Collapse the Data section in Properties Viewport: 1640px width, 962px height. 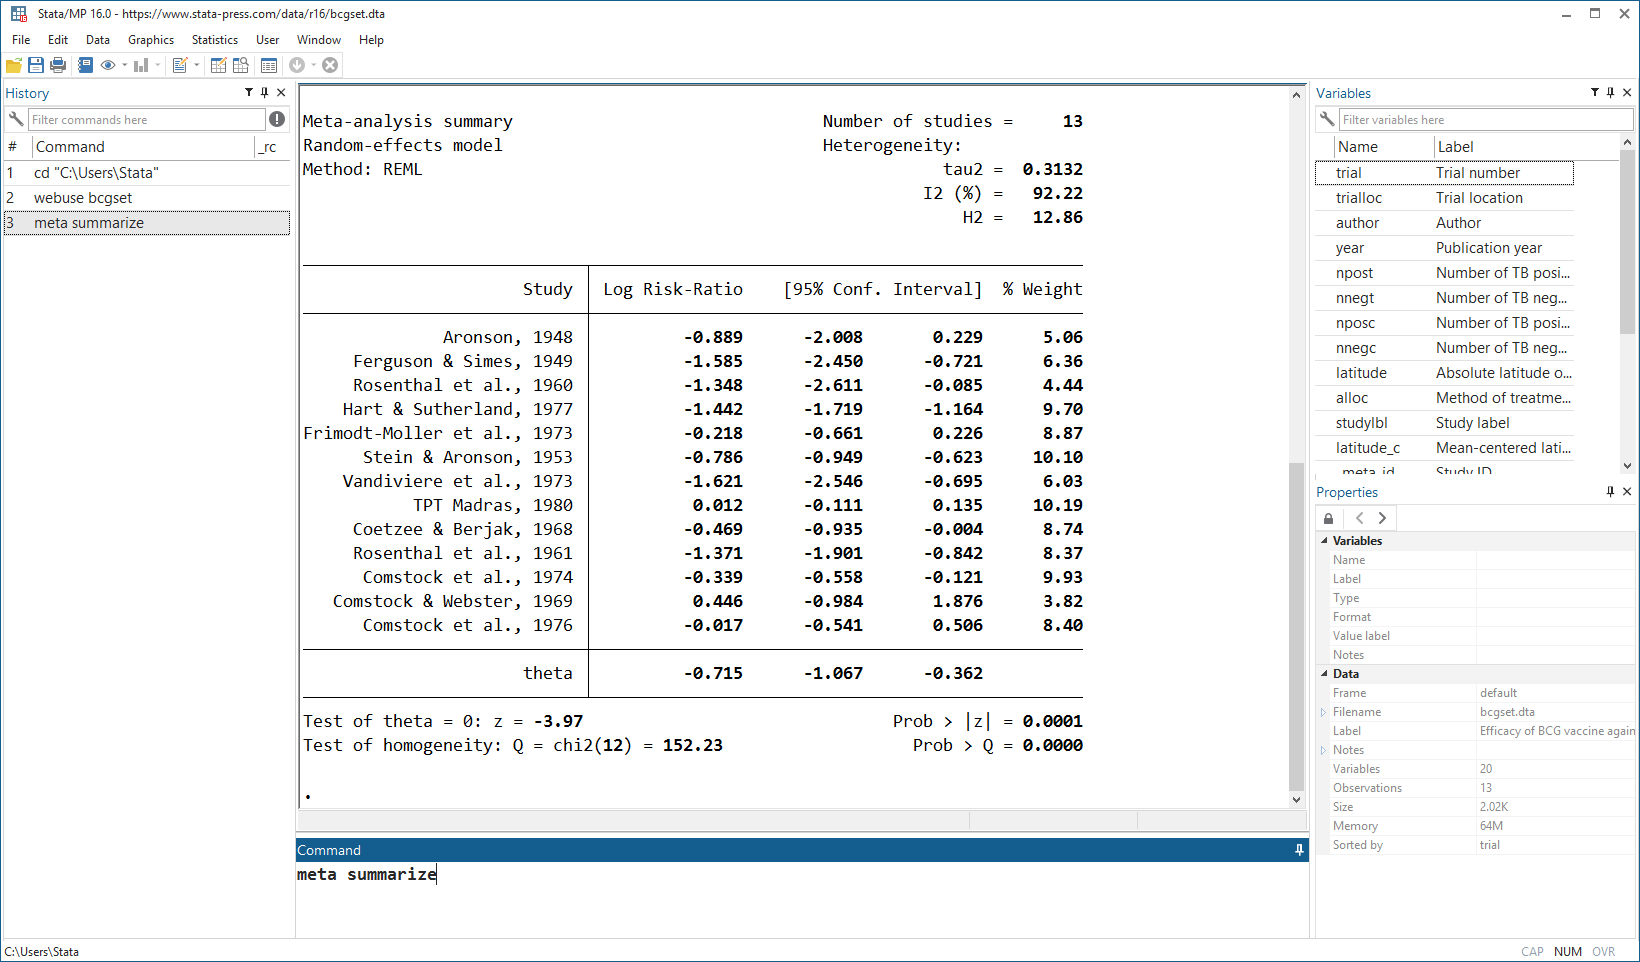click(1324, 674)
